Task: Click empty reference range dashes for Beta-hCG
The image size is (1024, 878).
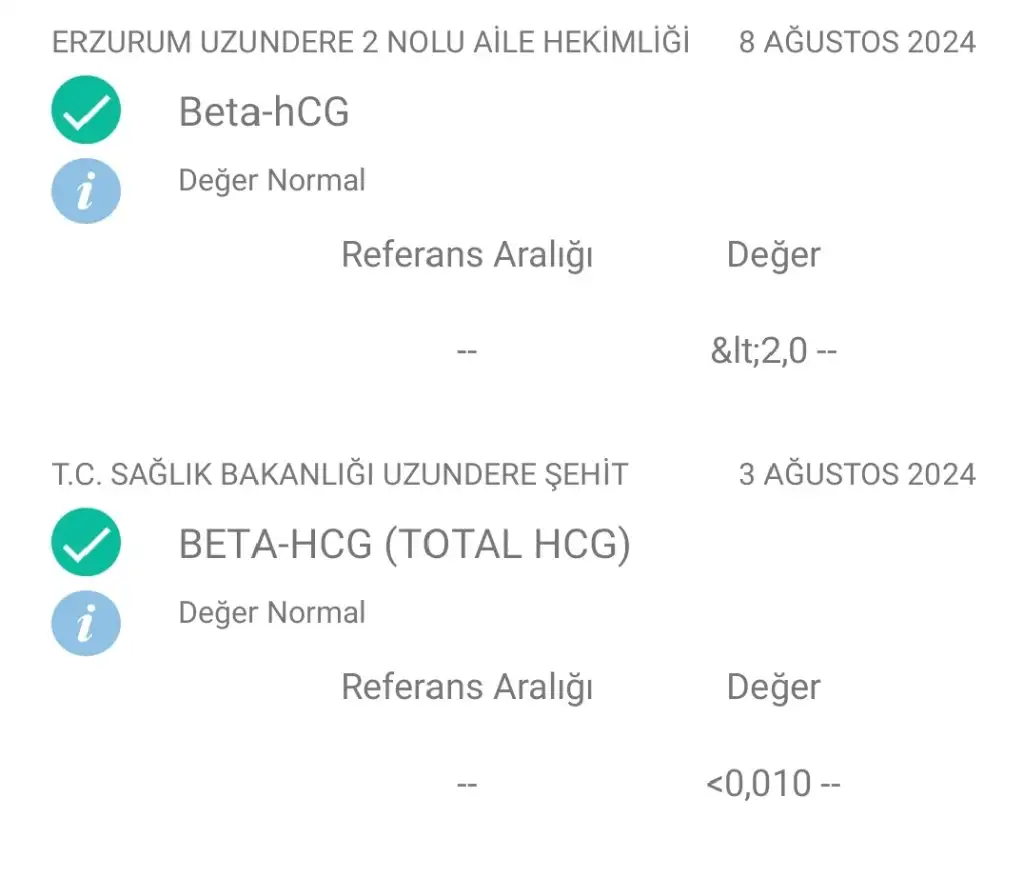Action: [x=466, y=352]
